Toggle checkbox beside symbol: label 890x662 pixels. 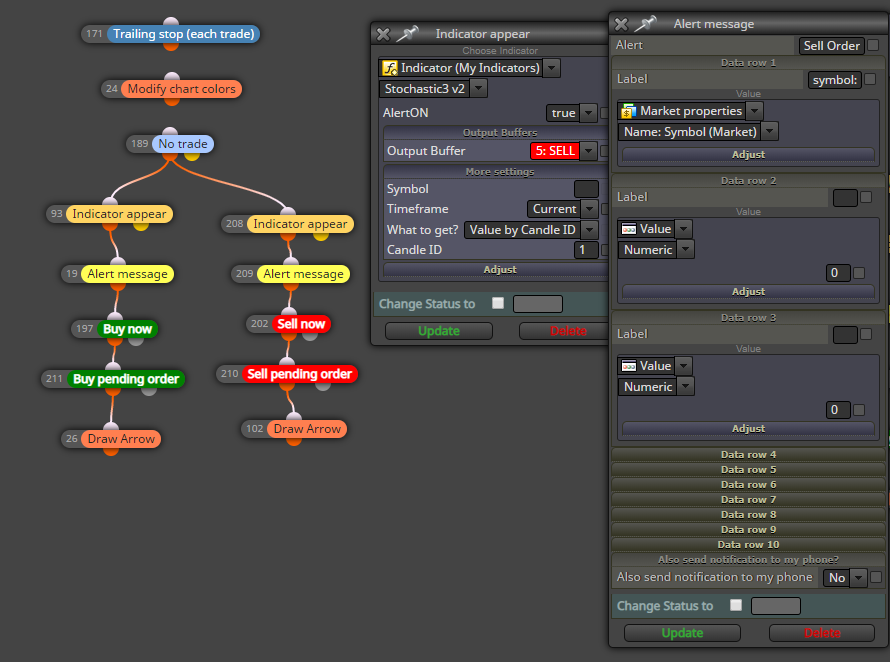pyautogui.click(x=870, y=79)
